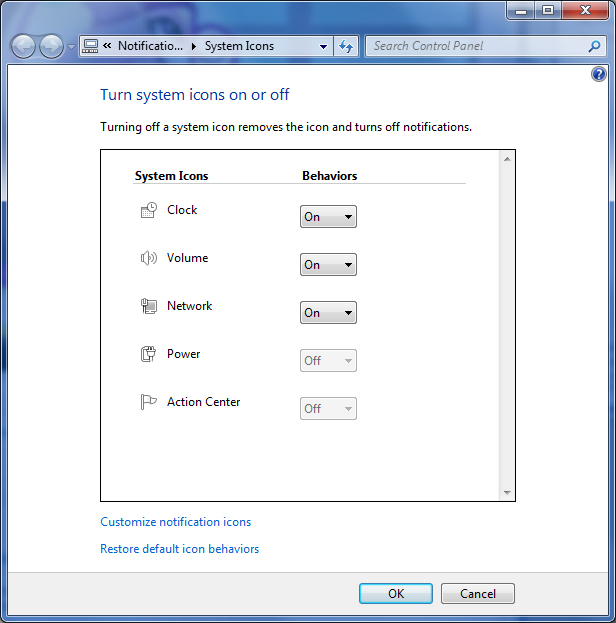Click the Power label text
This screenshot has width=616, height=623.
[184, 354]
